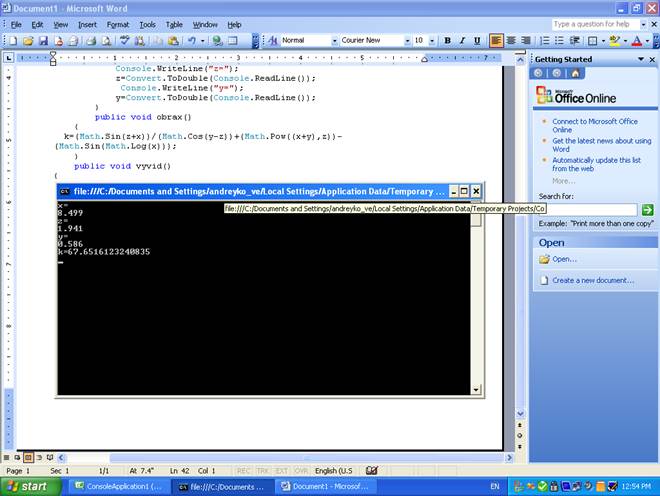Click the Paste clipboard icon

[173, 40]
